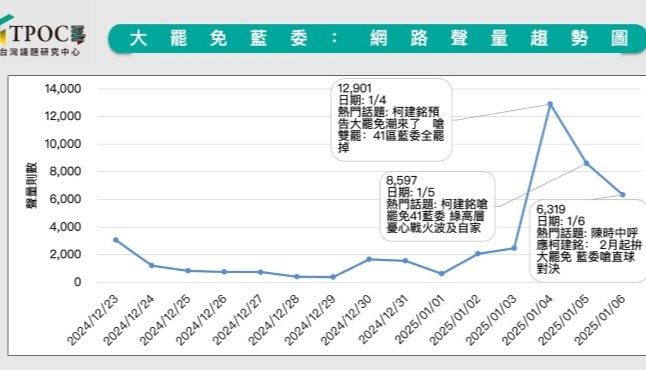Click the 14,000 y-axis label
The image size is (646, 370).
63,89
